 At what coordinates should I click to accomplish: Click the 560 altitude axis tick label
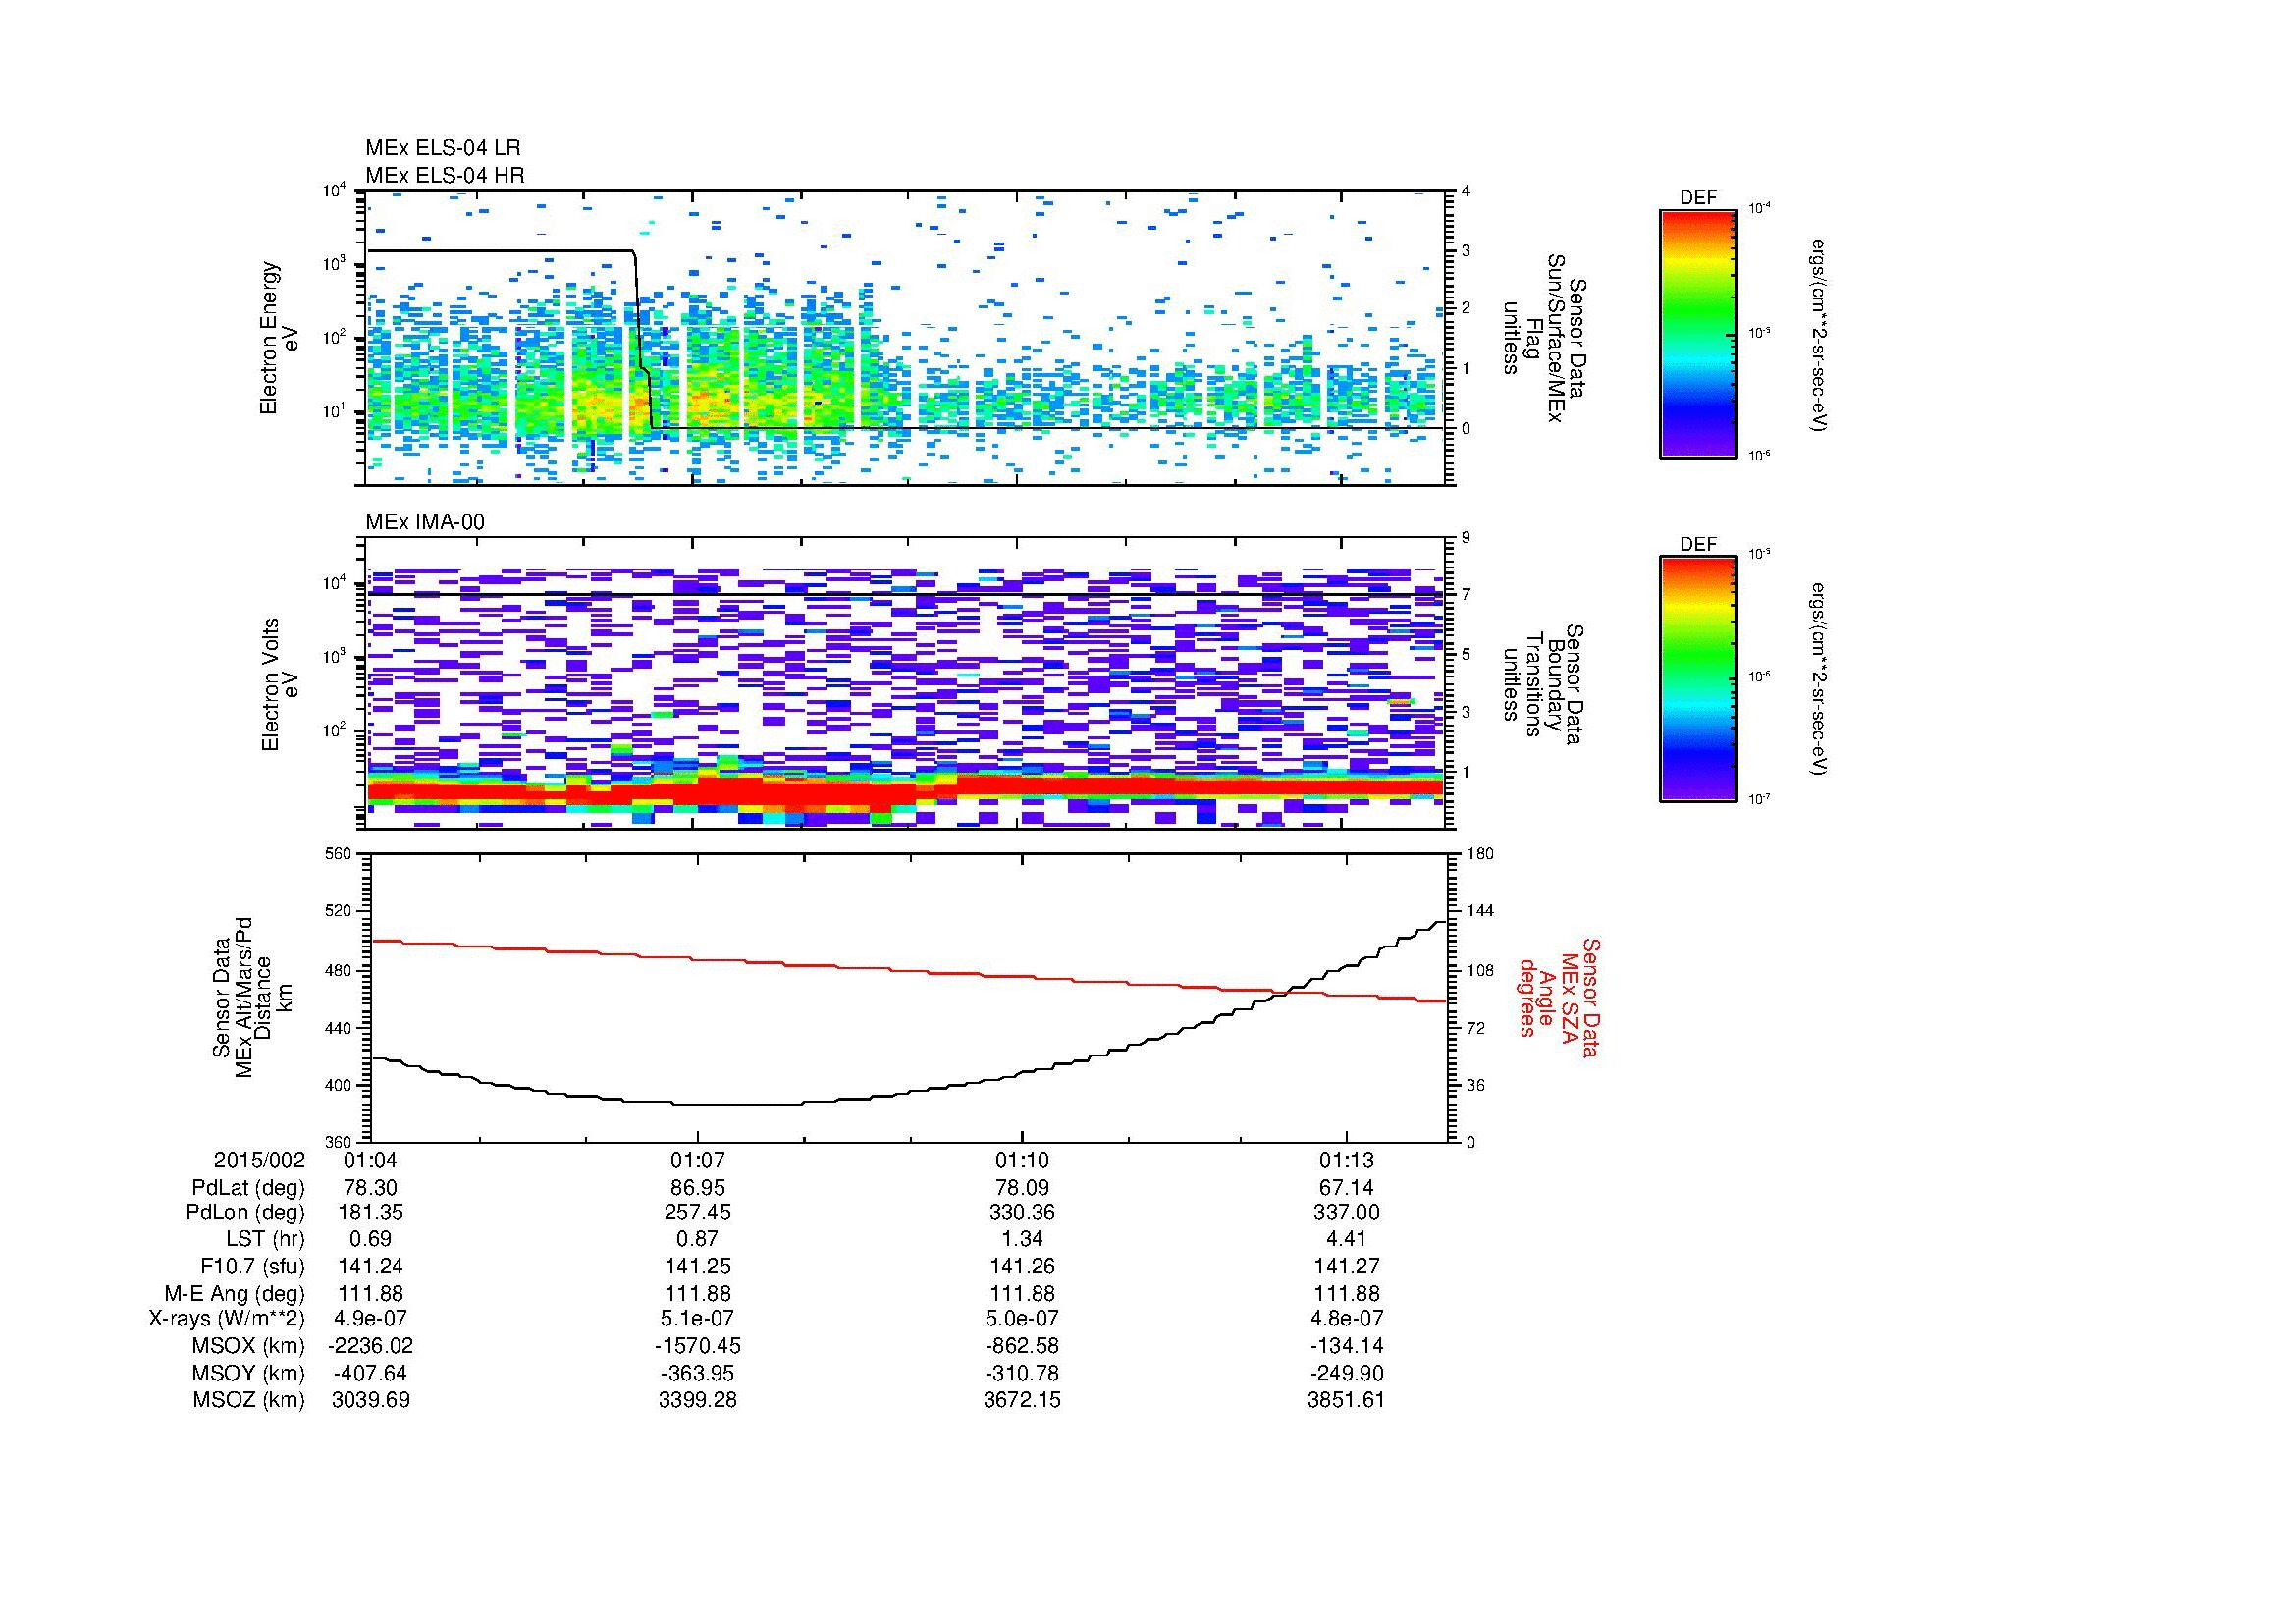[x=340, y=854]
